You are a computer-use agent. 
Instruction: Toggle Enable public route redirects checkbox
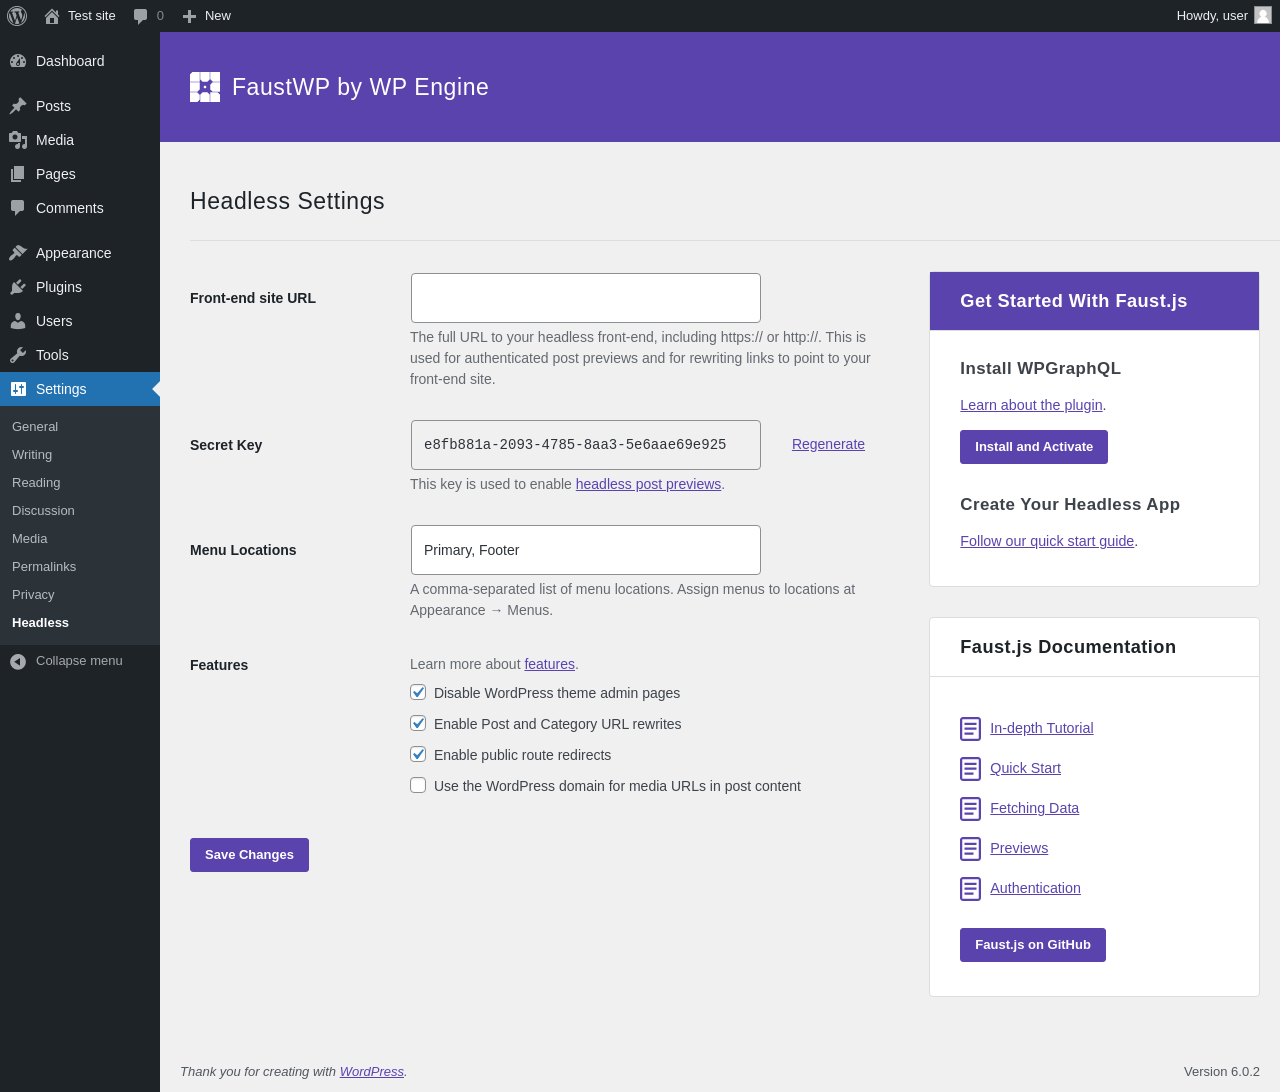[418, 754]
